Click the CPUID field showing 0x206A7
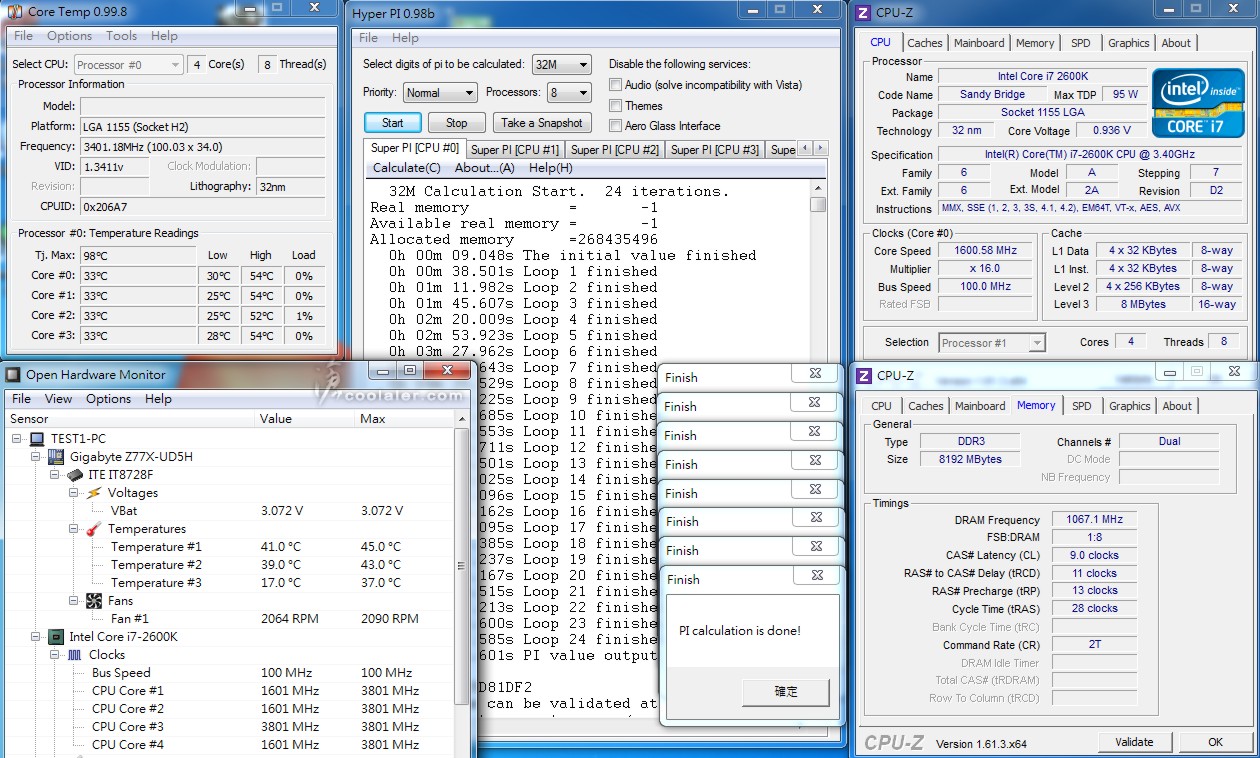The width and height of the screenshot is (1260, 758). (x=202, y=207)
